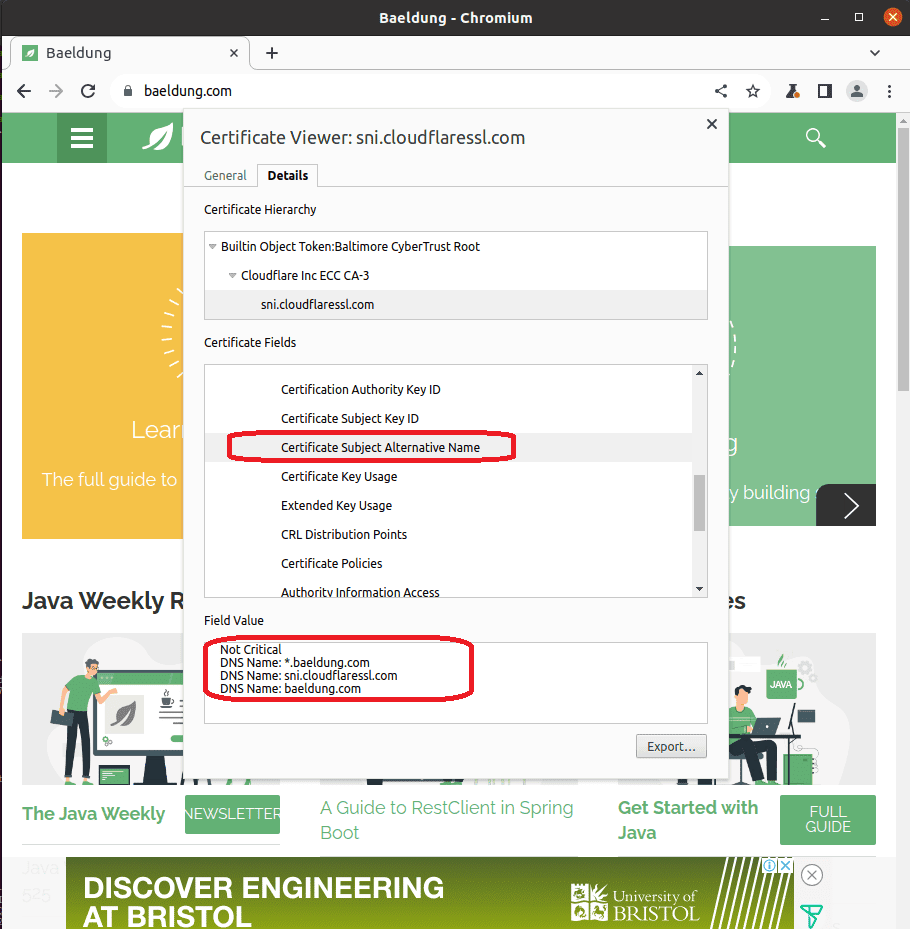Bookmark page with the star icon
Viewport: 910px width, 929px height.
coord(753,91)
